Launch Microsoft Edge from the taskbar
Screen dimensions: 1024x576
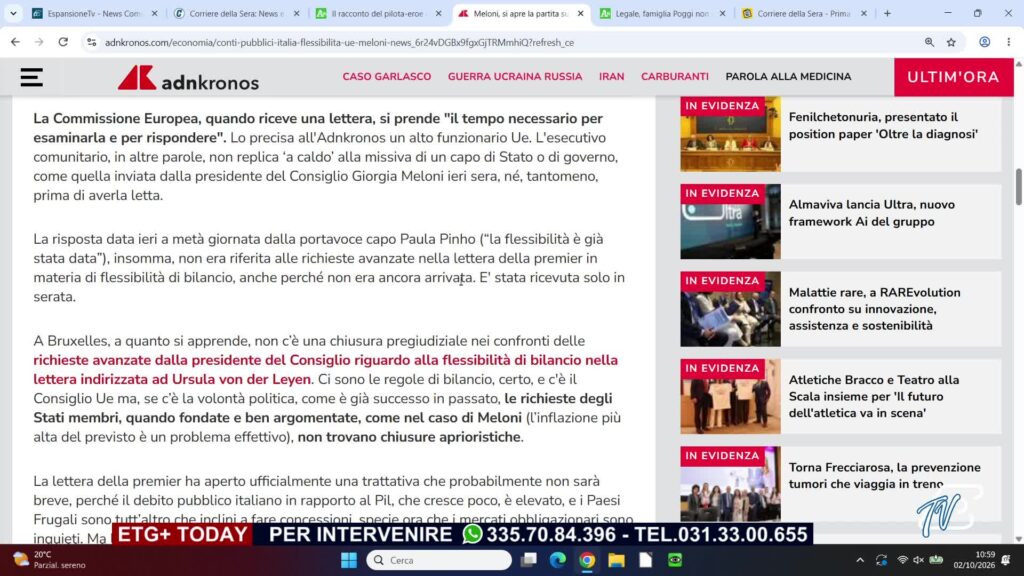click(x=558, y=560)
